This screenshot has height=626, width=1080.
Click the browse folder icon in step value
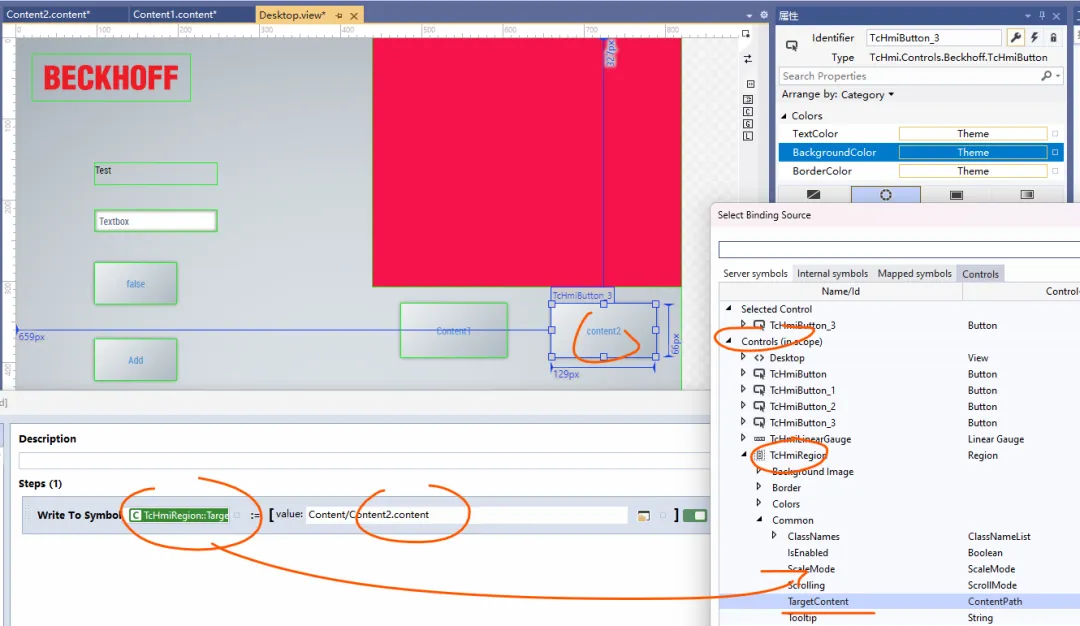coord(644,515)
